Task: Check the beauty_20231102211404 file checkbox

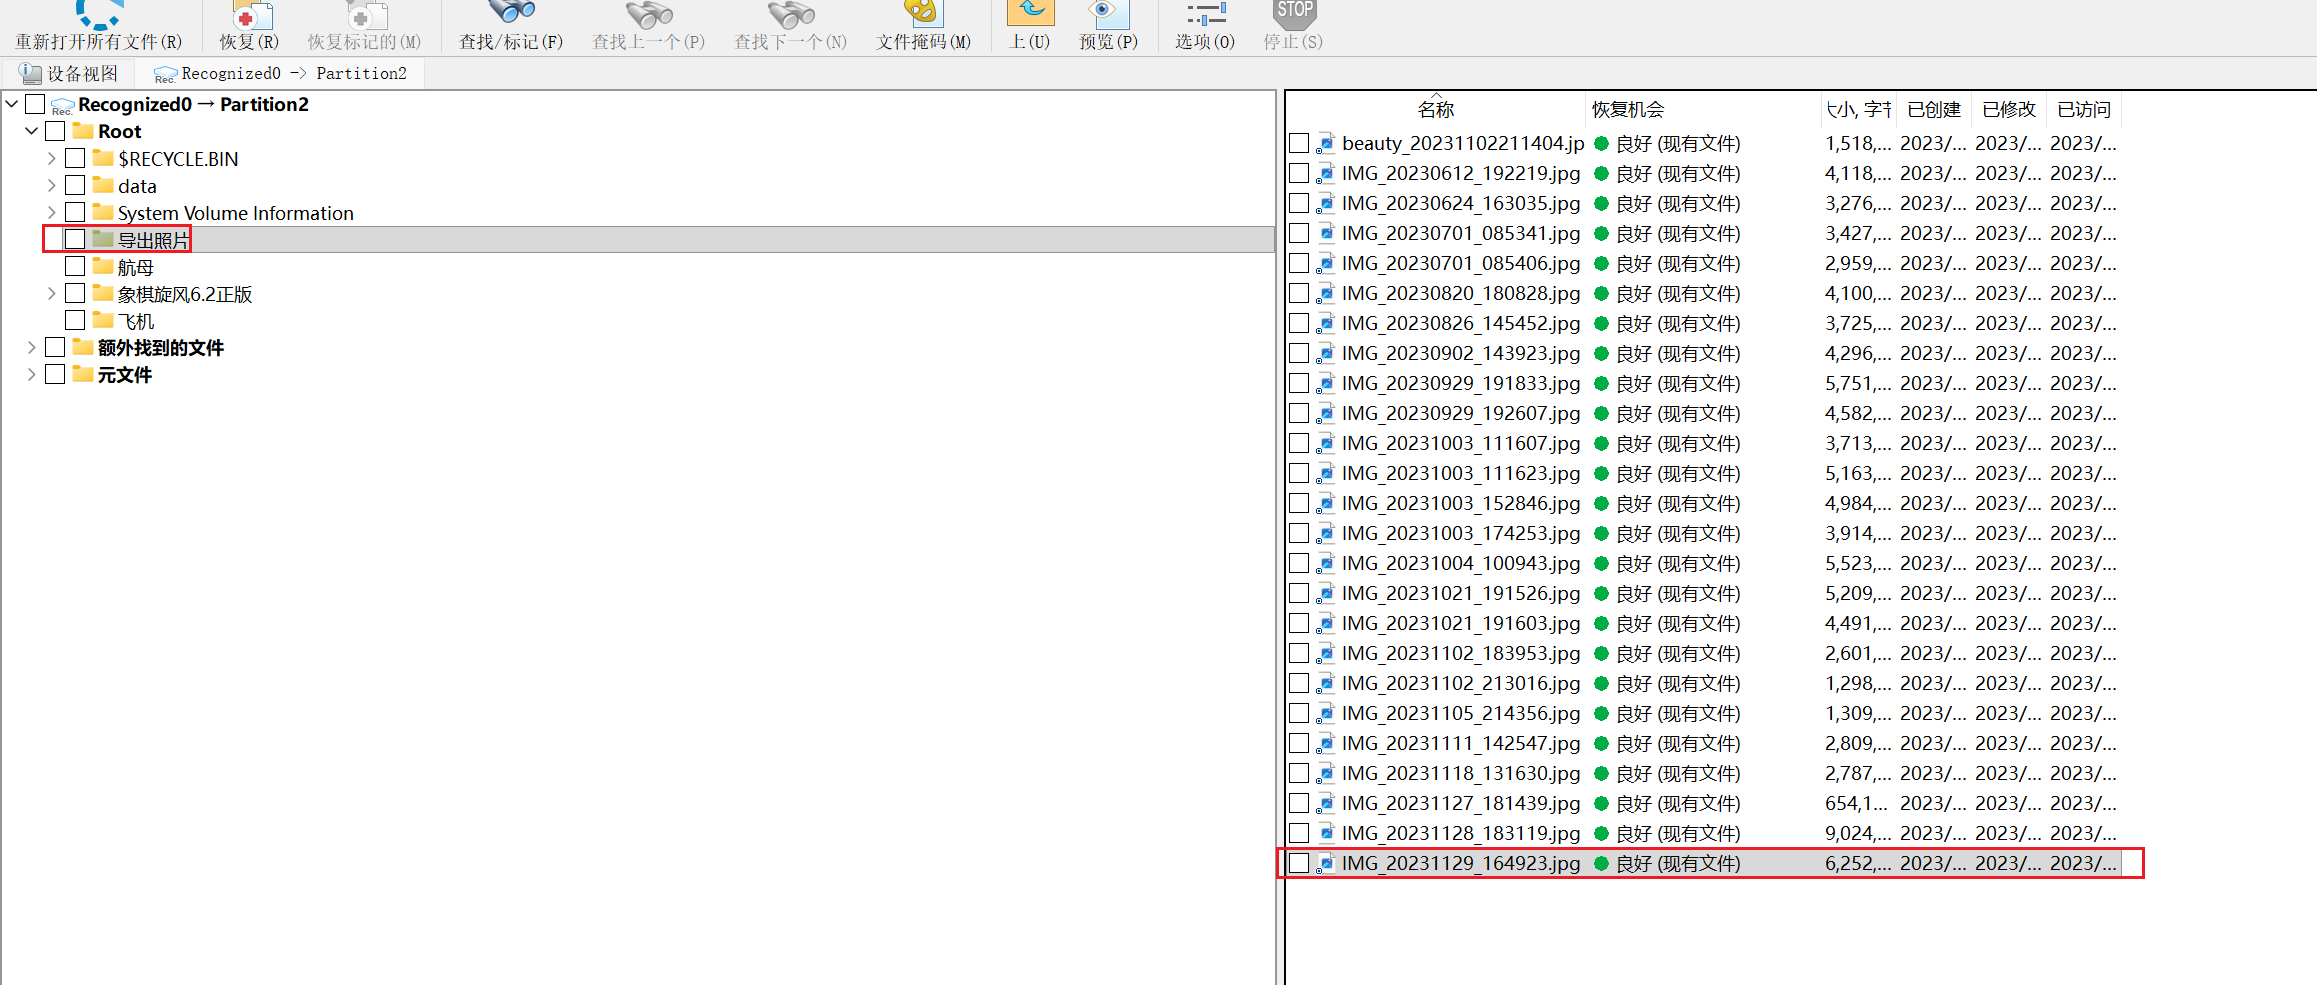Action: [1299, 143]
